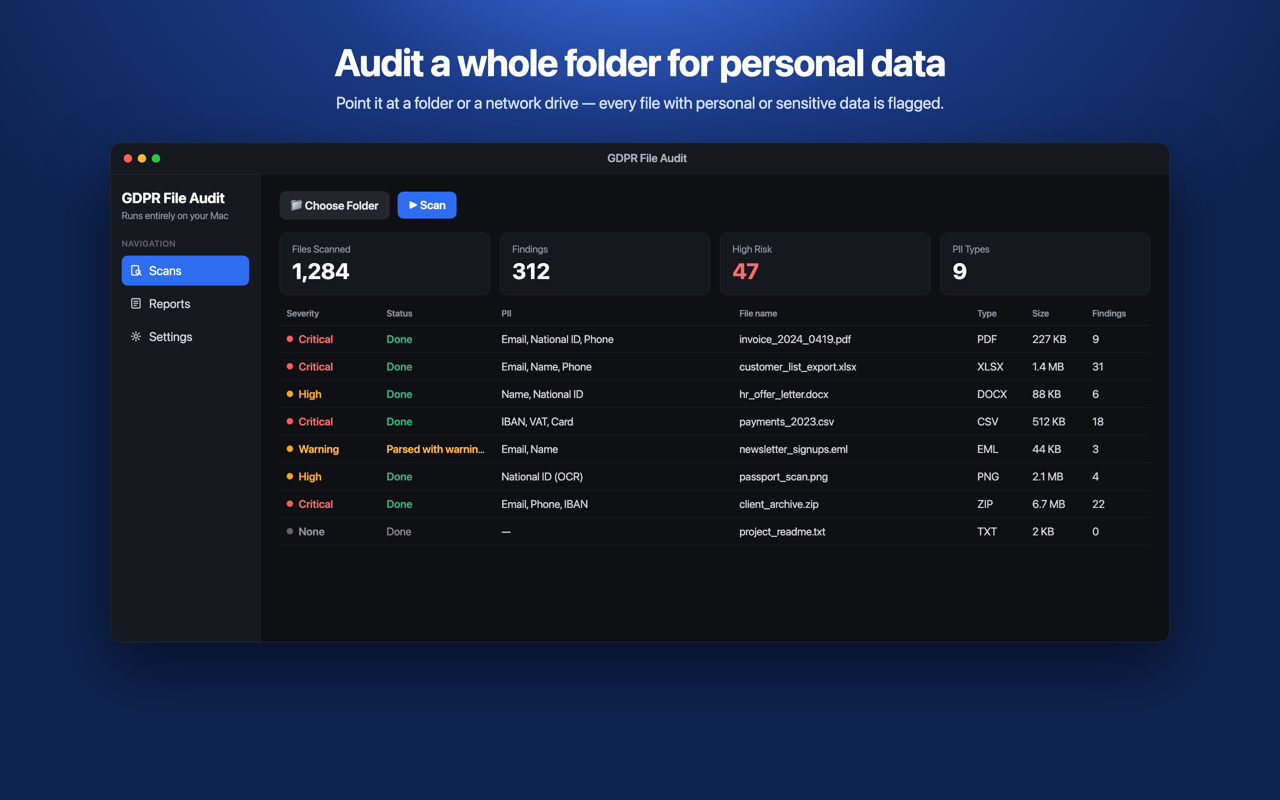Screen dimensions: 1280x800
Task: Sort by the File name column header
Action: pos(758,313)
